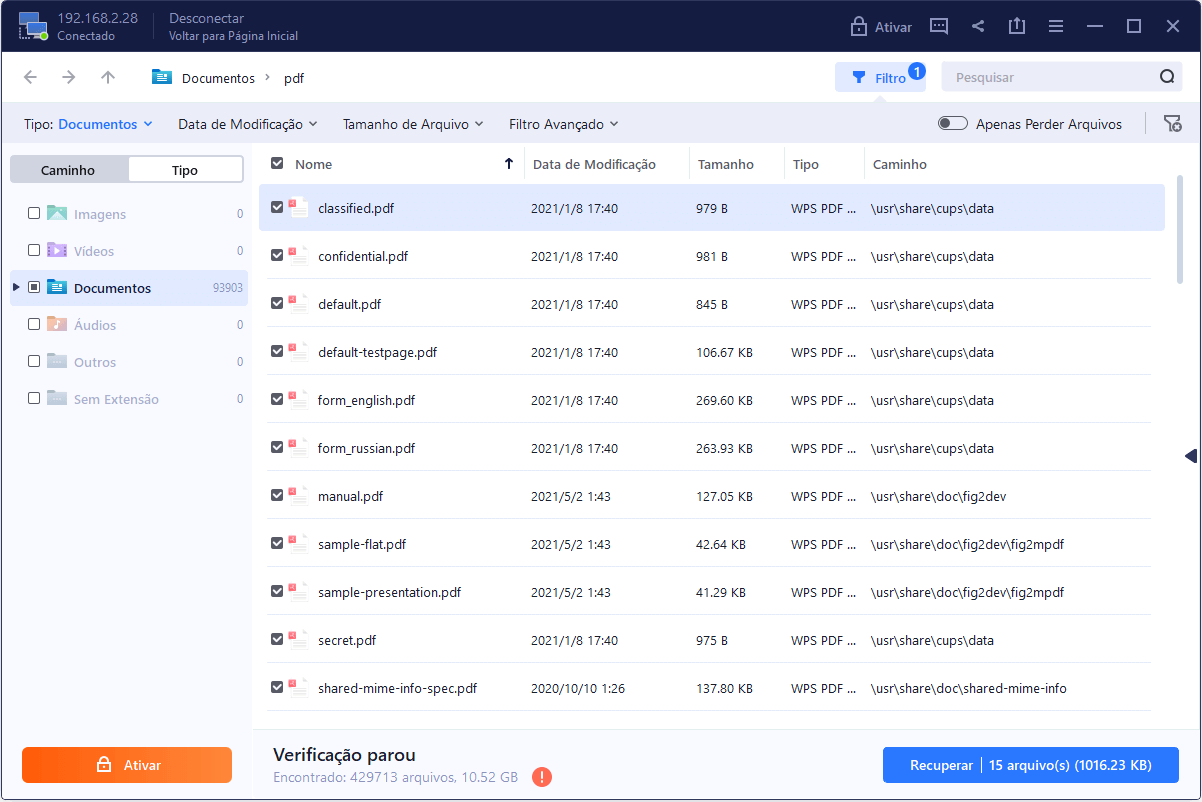The width and height of the screenshot is (1202, 802).
Task: Go back with the left arrow
Action: point(30,77)
